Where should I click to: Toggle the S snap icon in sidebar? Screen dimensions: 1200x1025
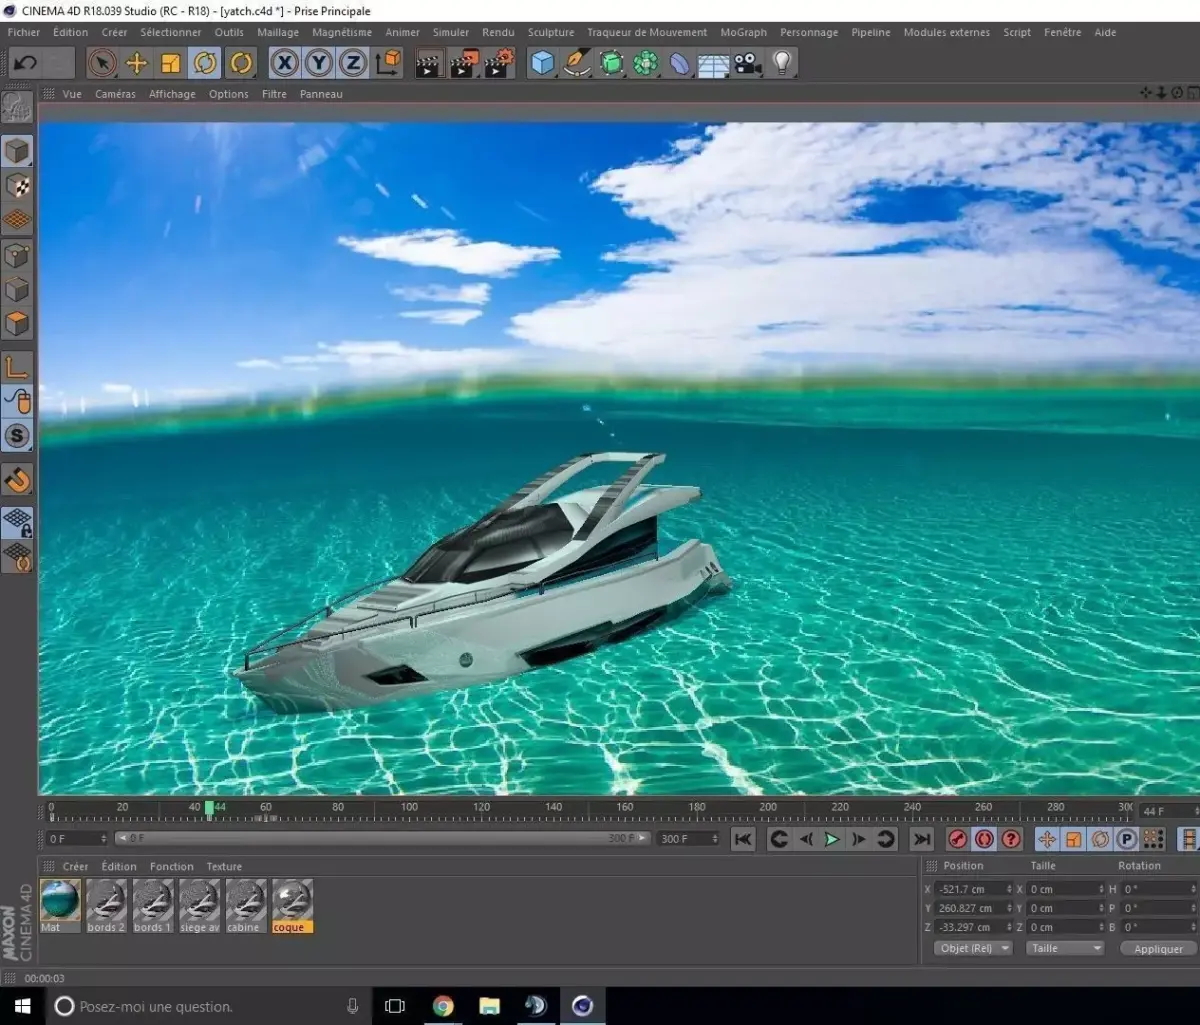17,434
